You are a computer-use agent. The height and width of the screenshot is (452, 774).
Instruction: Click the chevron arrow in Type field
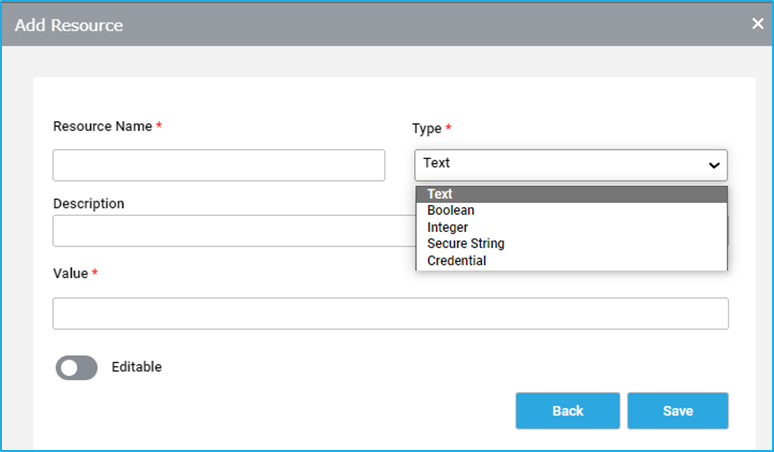tap(714, 165)
